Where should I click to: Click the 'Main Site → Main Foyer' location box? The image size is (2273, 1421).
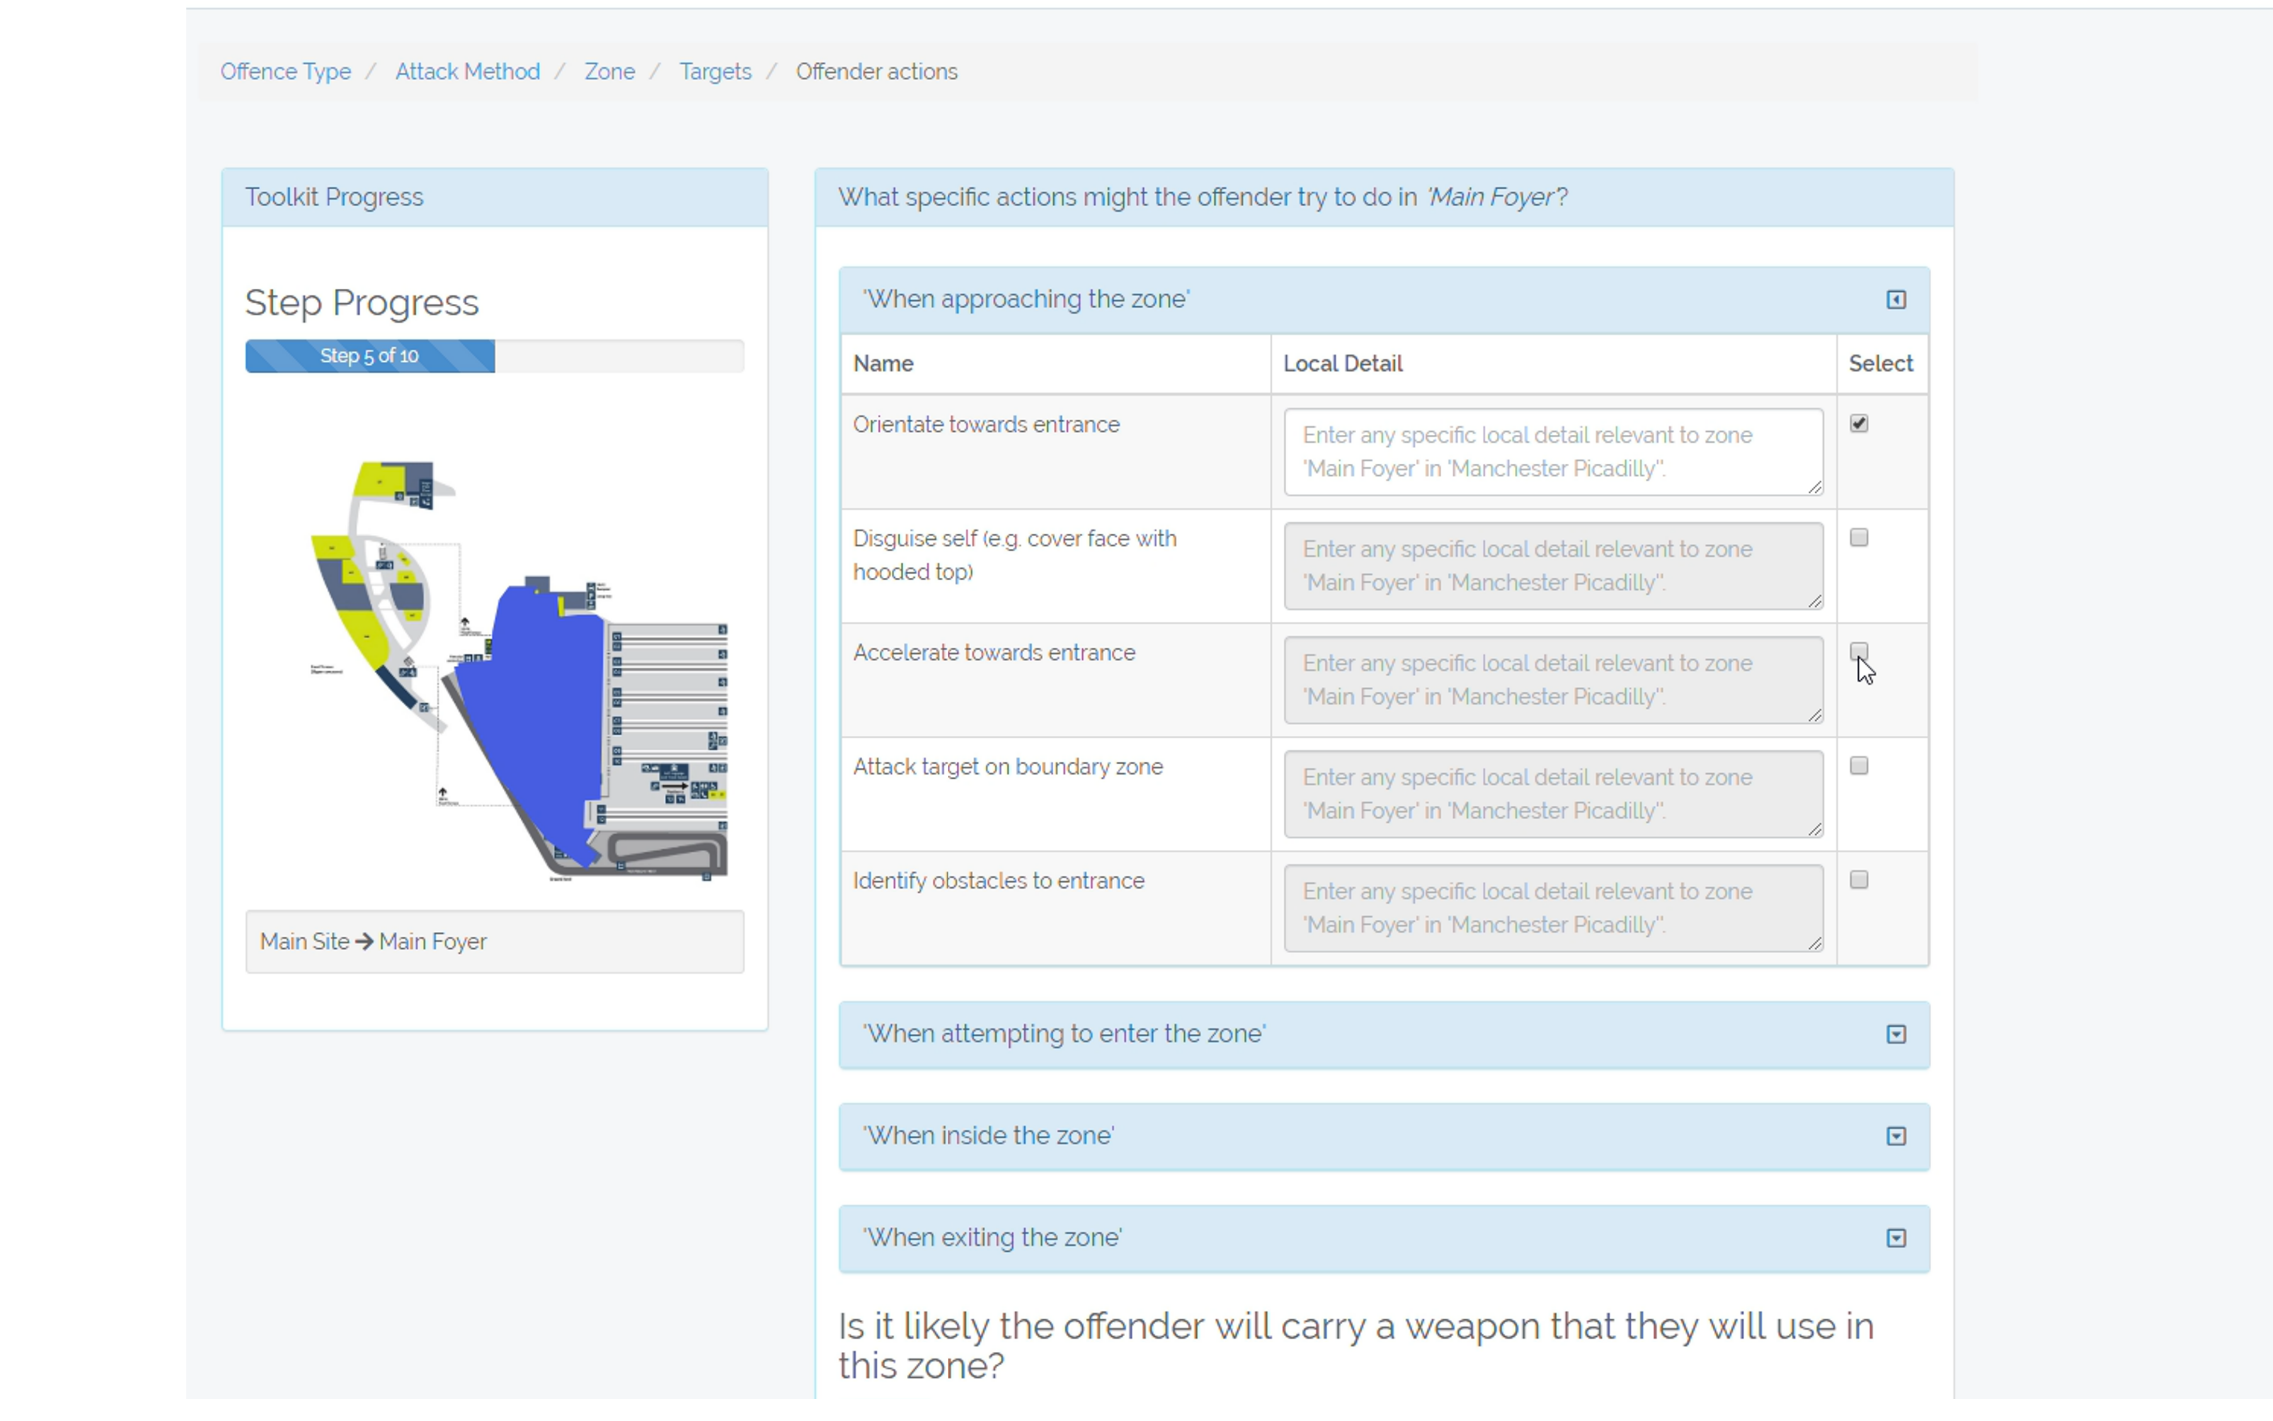[494, 942]
